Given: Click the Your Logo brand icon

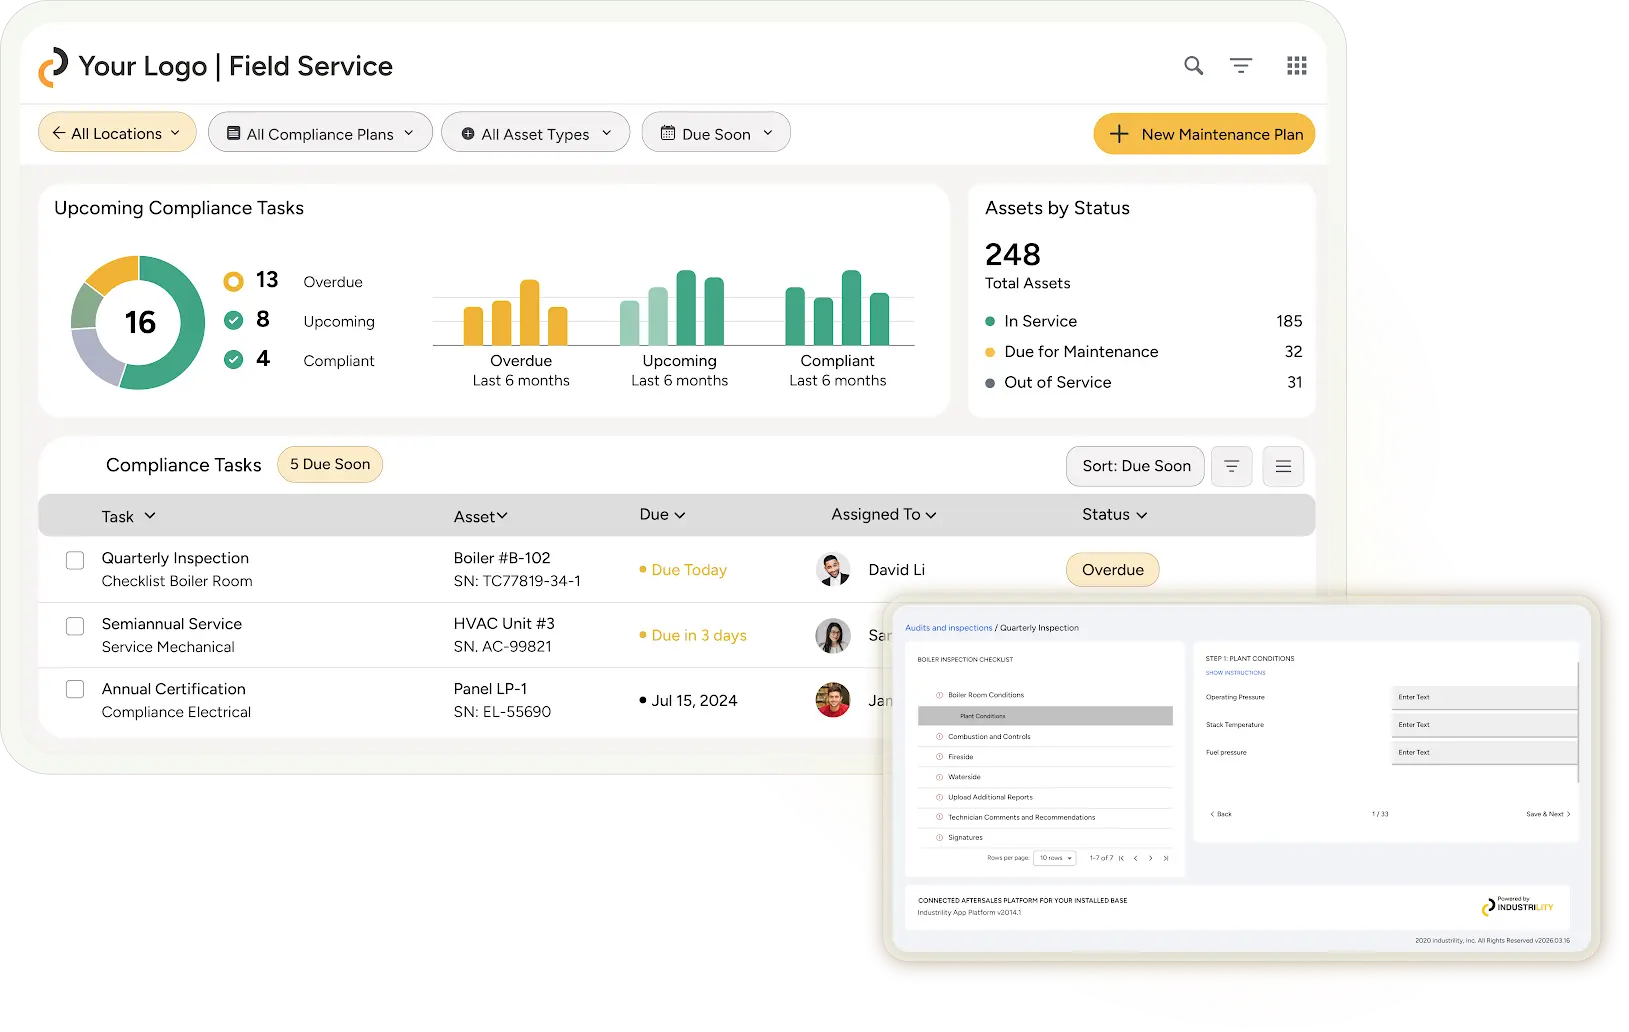Looking at the screenshot, I should pyautogui.click(x=53, y=67).
